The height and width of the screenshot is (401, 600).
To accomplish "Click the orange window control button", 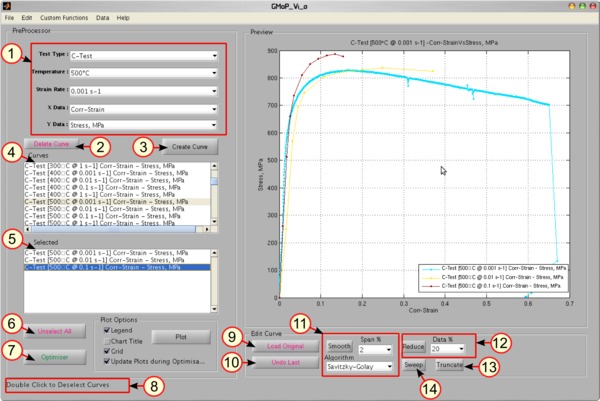I will (x=572, y=6).
